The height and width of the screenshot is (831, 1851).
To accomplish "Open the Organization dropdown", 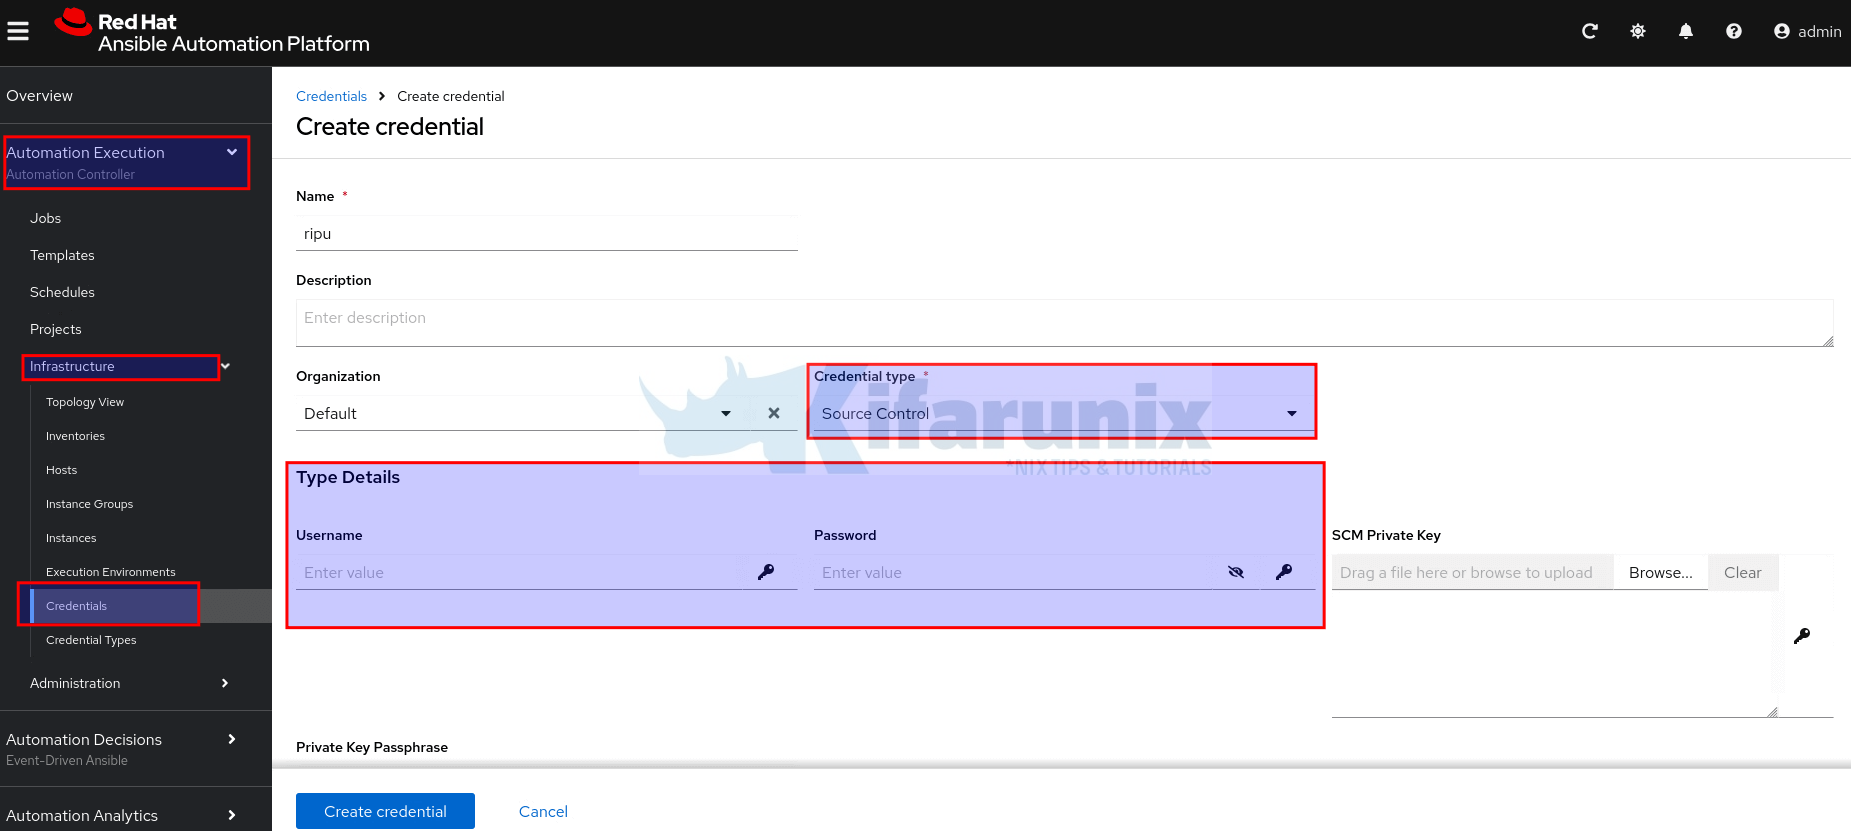I will [x=726, y=413].
